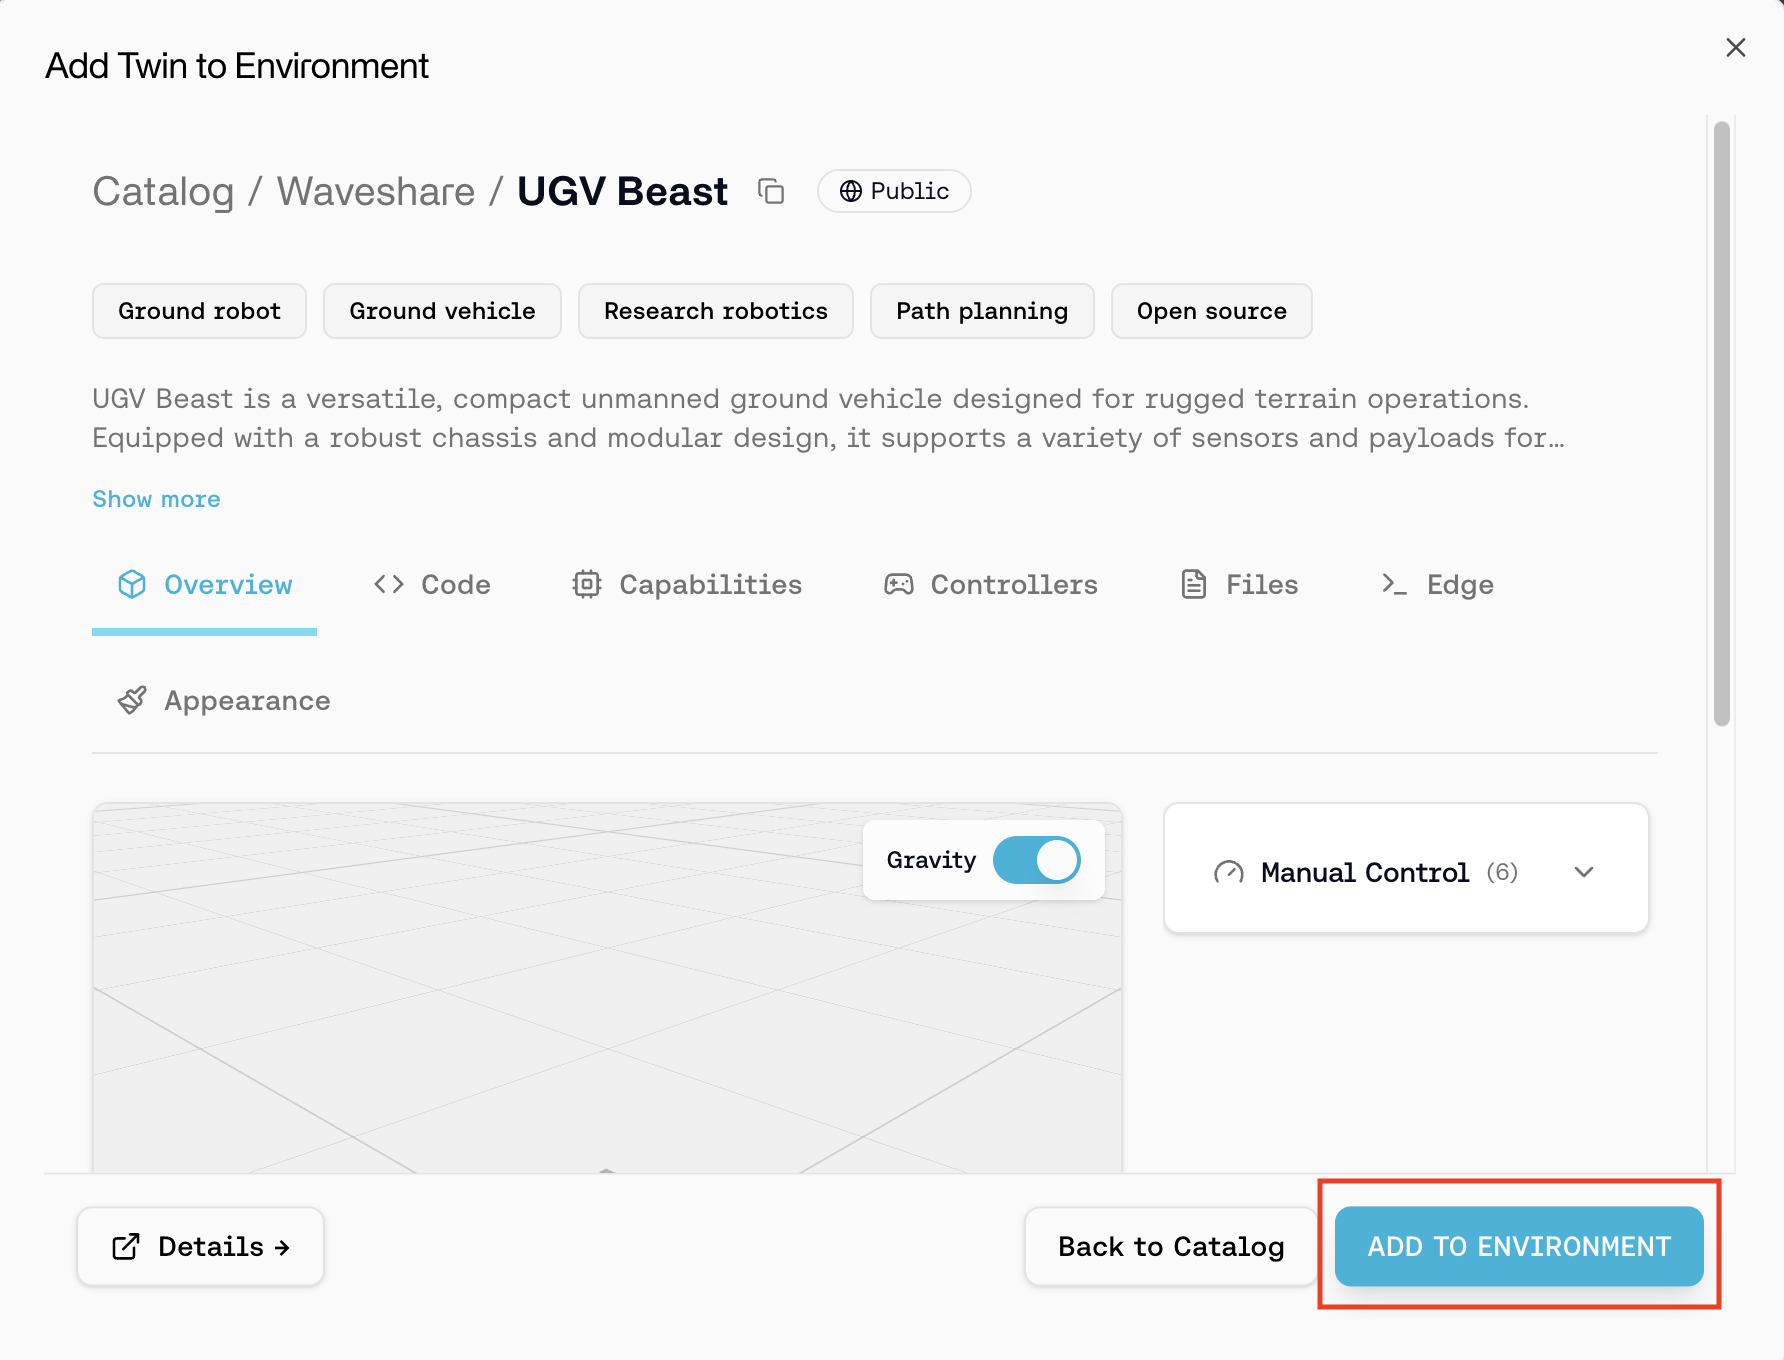The width and height of the screenshot is (1784, 1360).
Task: Close the Add Twin dialog
Action: click(x=1736, y=48)
